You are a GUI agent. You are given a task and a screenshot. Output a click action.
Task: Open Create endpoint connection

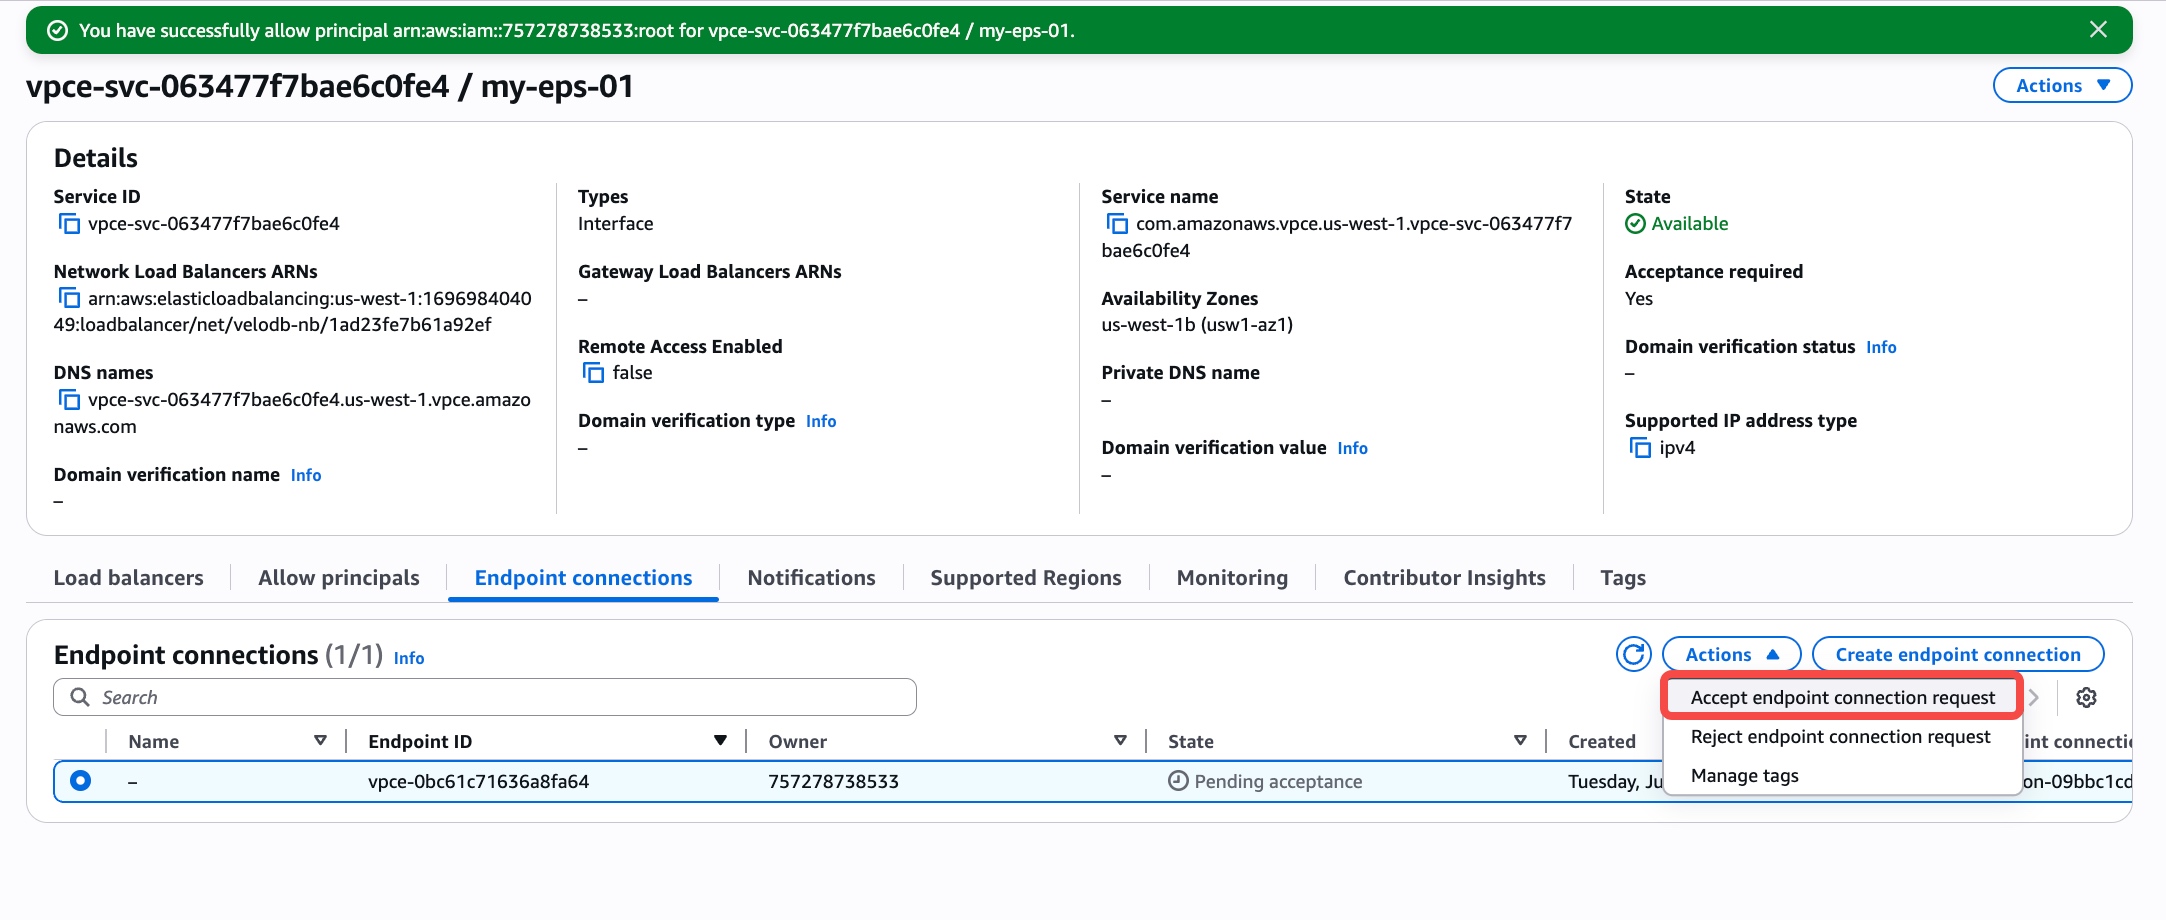pyautogui.click(x=1956, y=654)
